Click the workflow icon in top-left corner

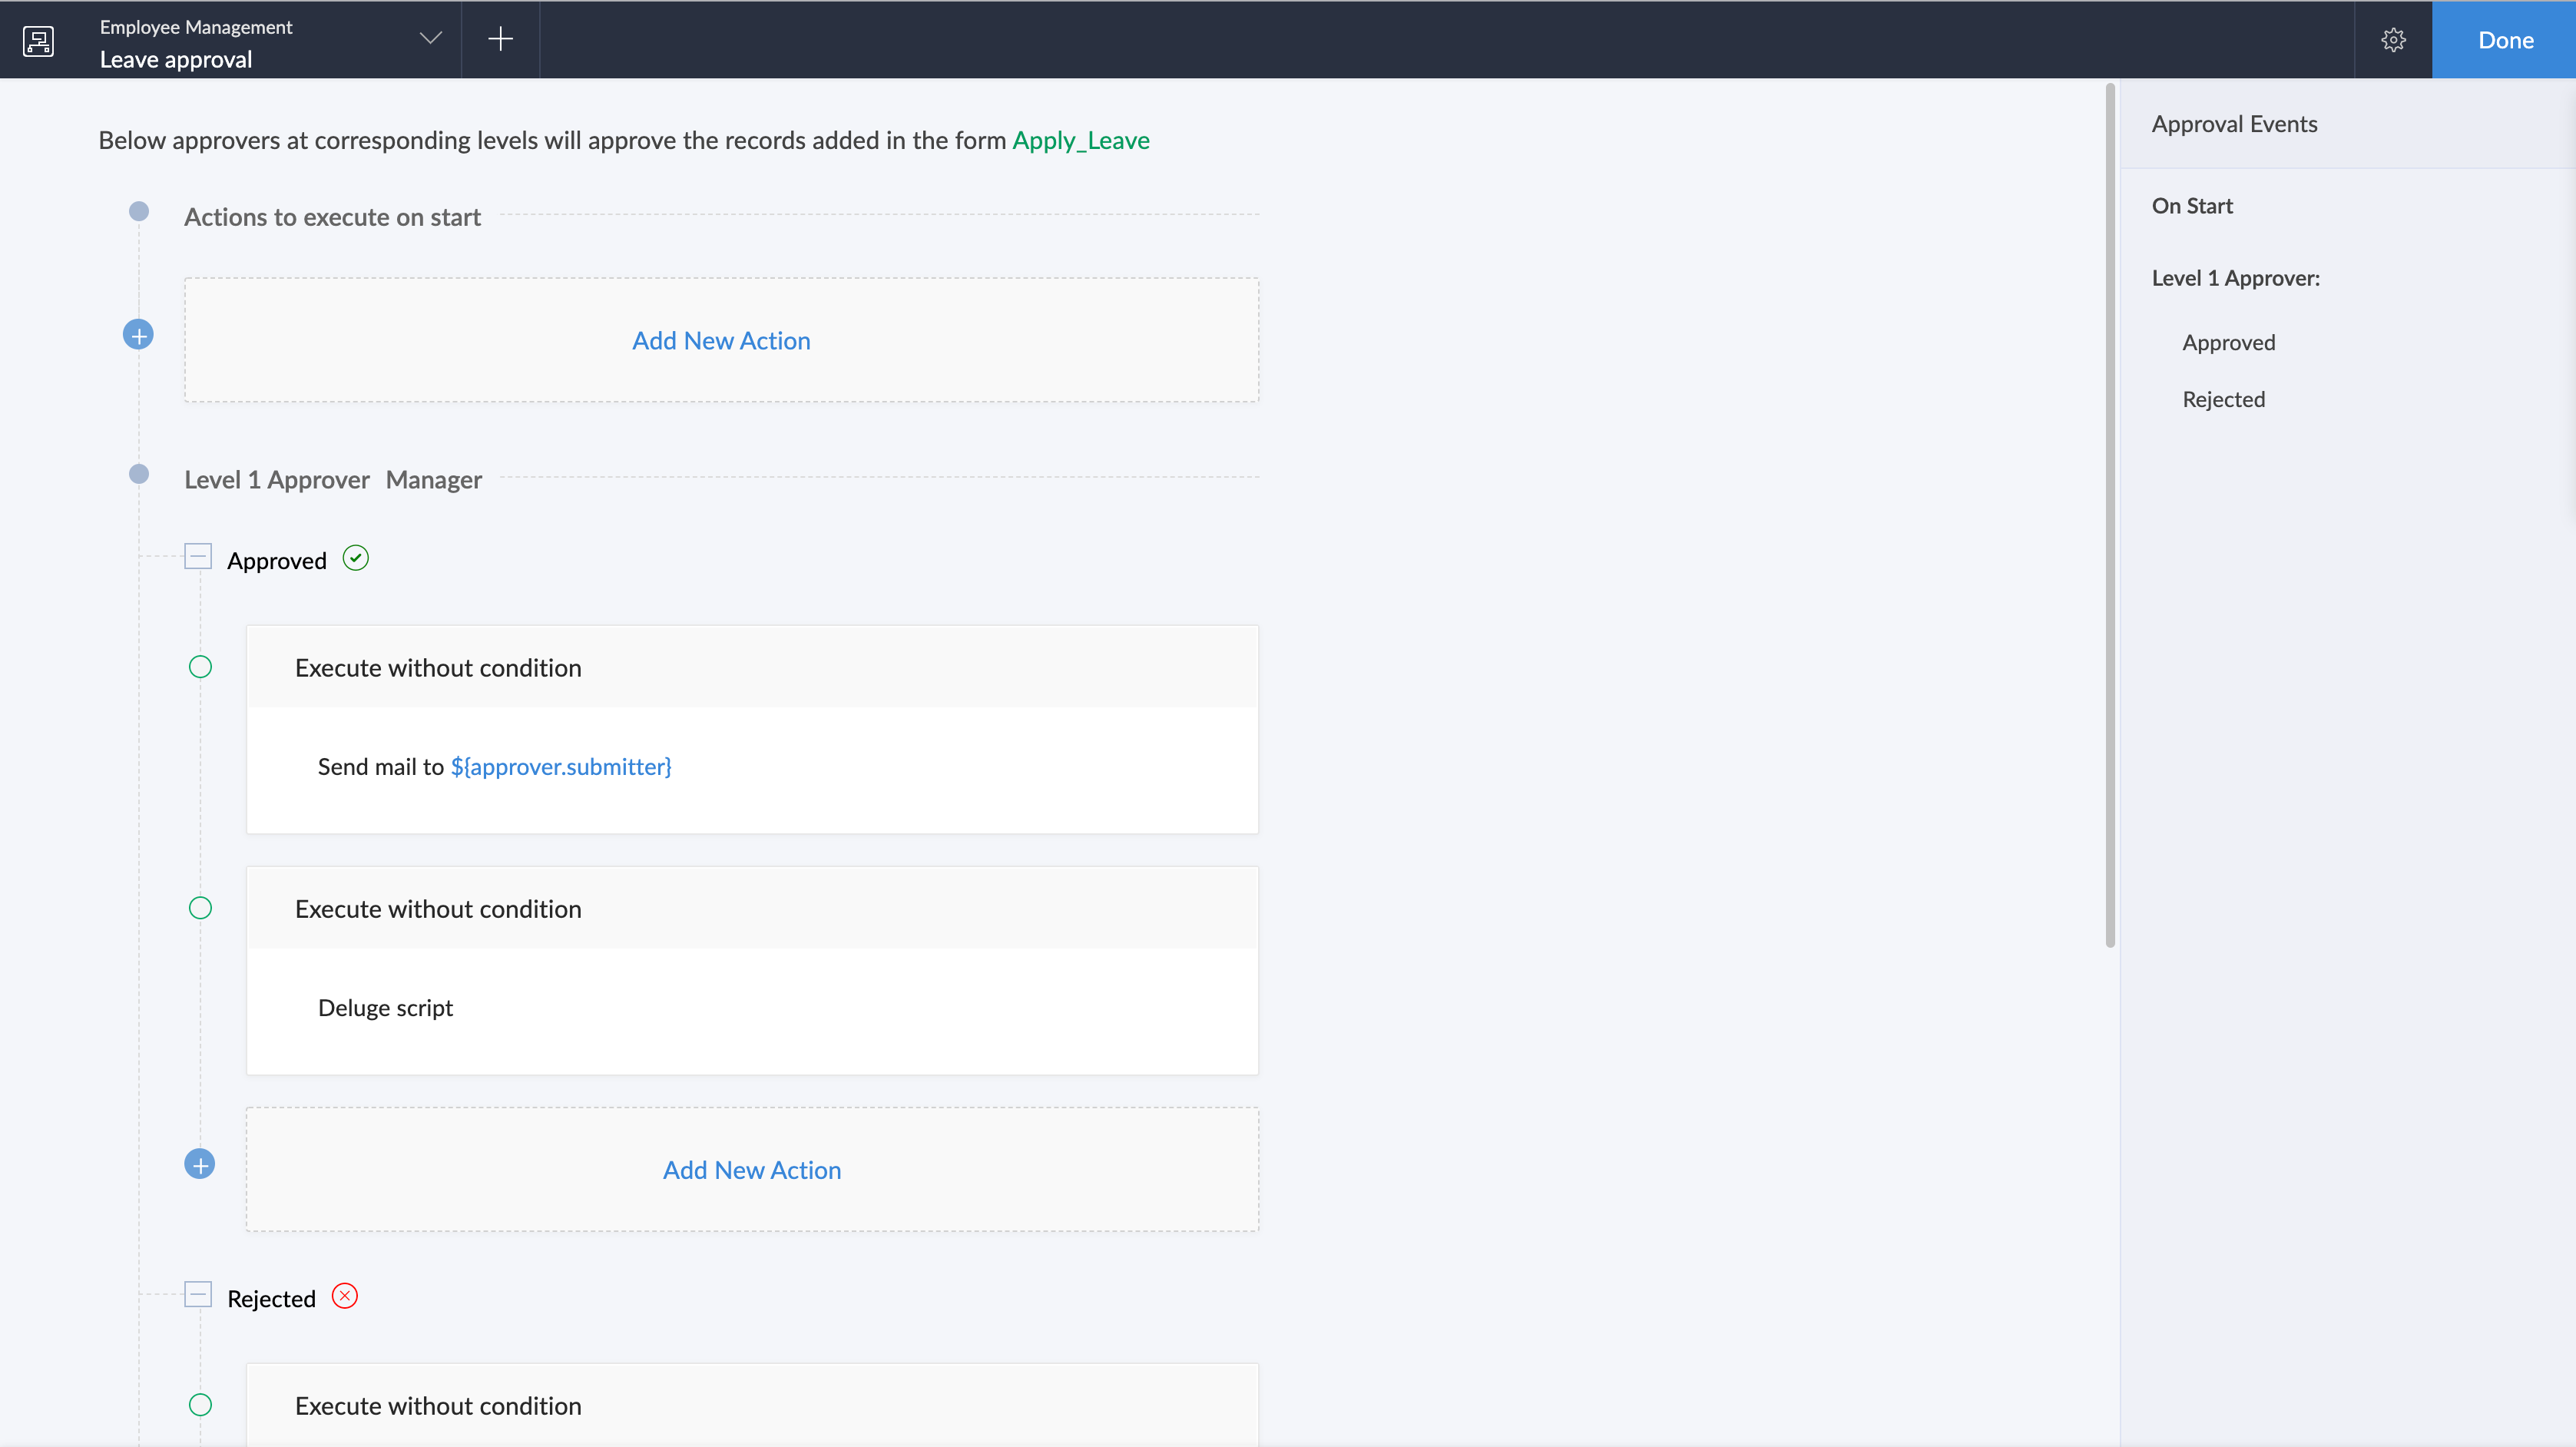pos(38,40)
